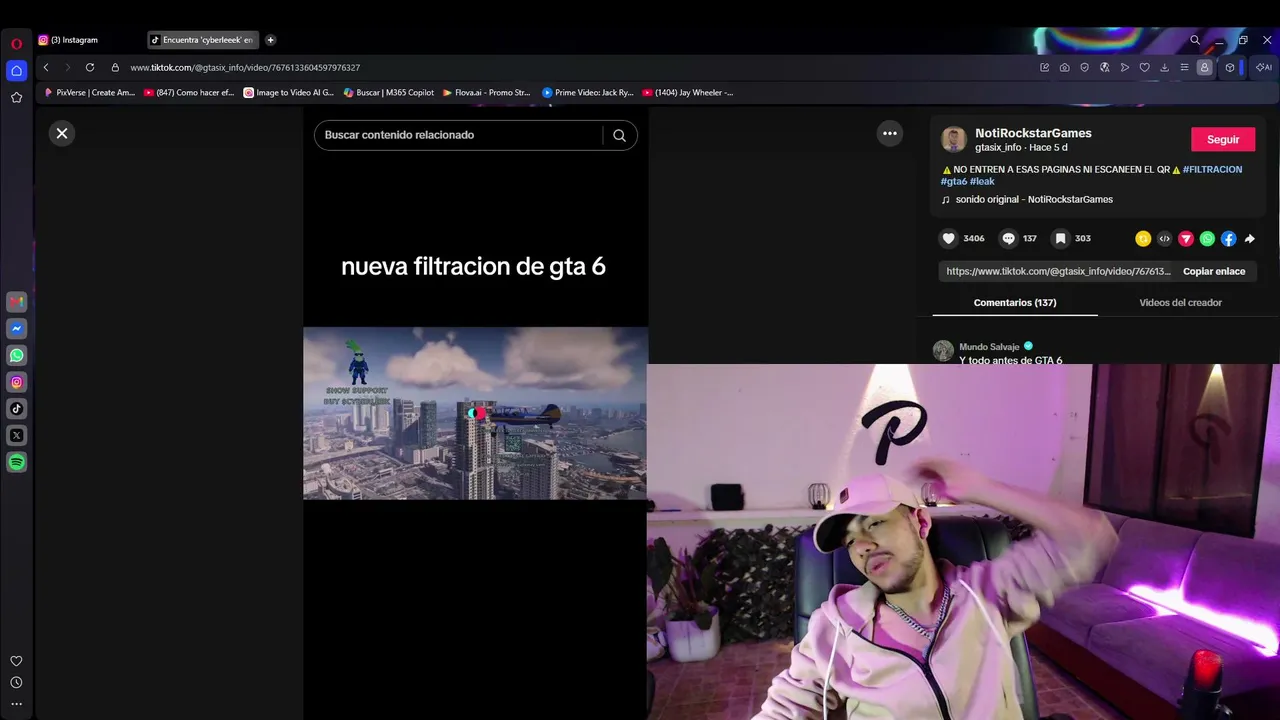The image size is (1280, 720).
Task: Share video to WhatsApp
Action: 1207,238
